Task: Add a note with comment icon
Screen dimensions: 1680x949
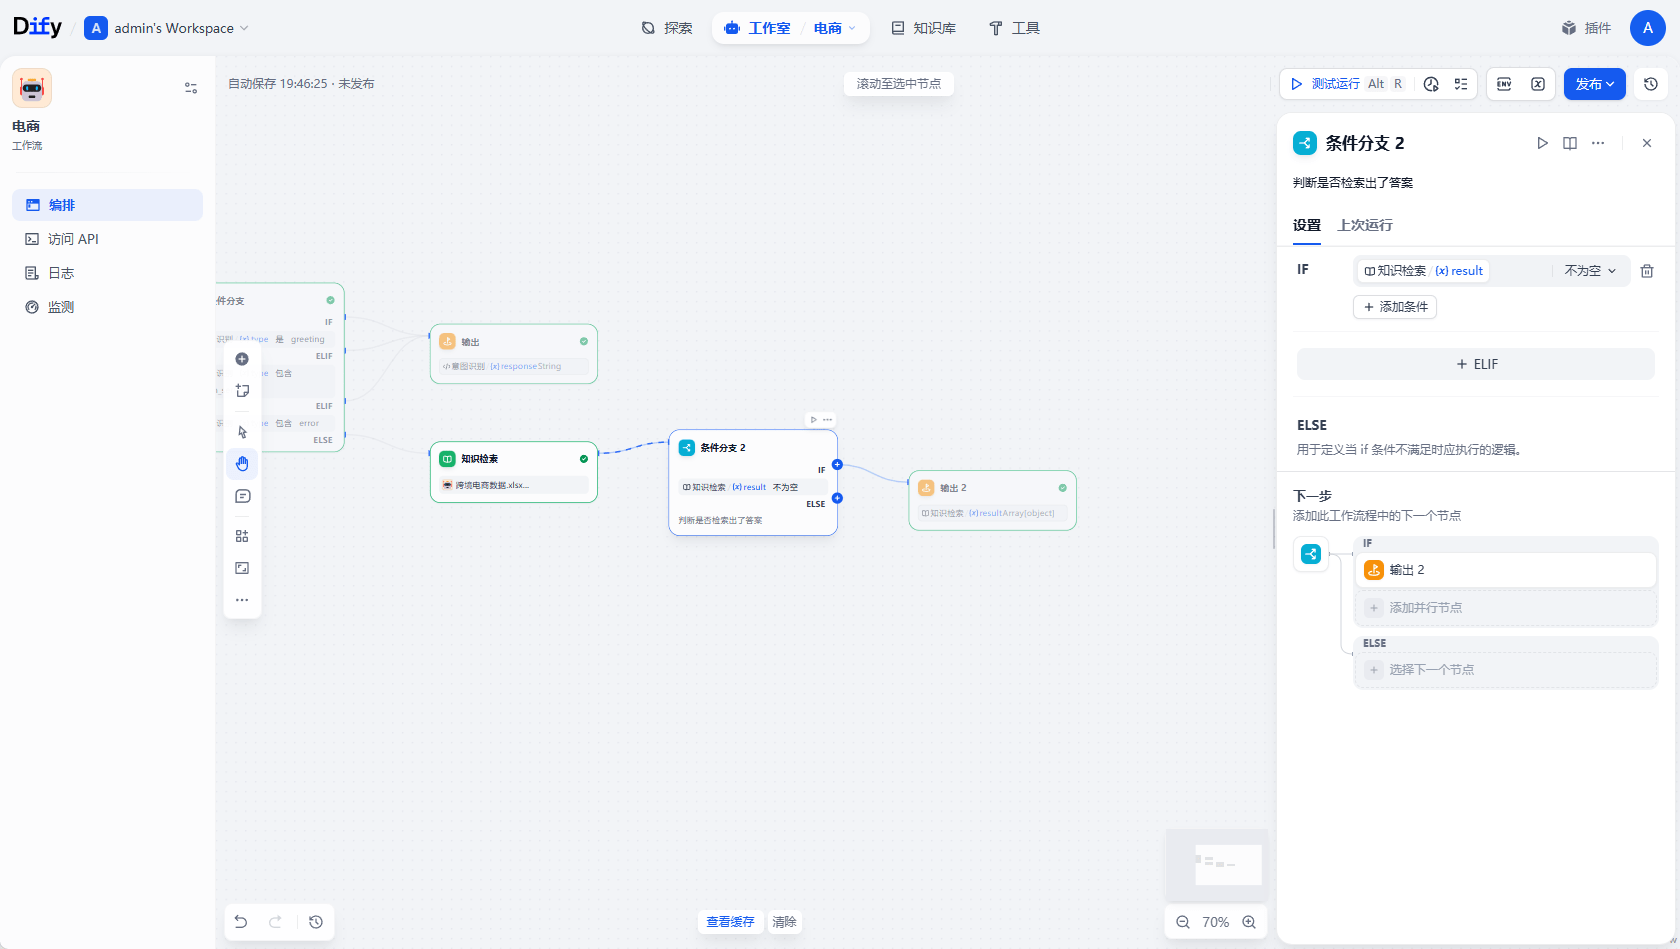Action: click(x=242, y=496)
